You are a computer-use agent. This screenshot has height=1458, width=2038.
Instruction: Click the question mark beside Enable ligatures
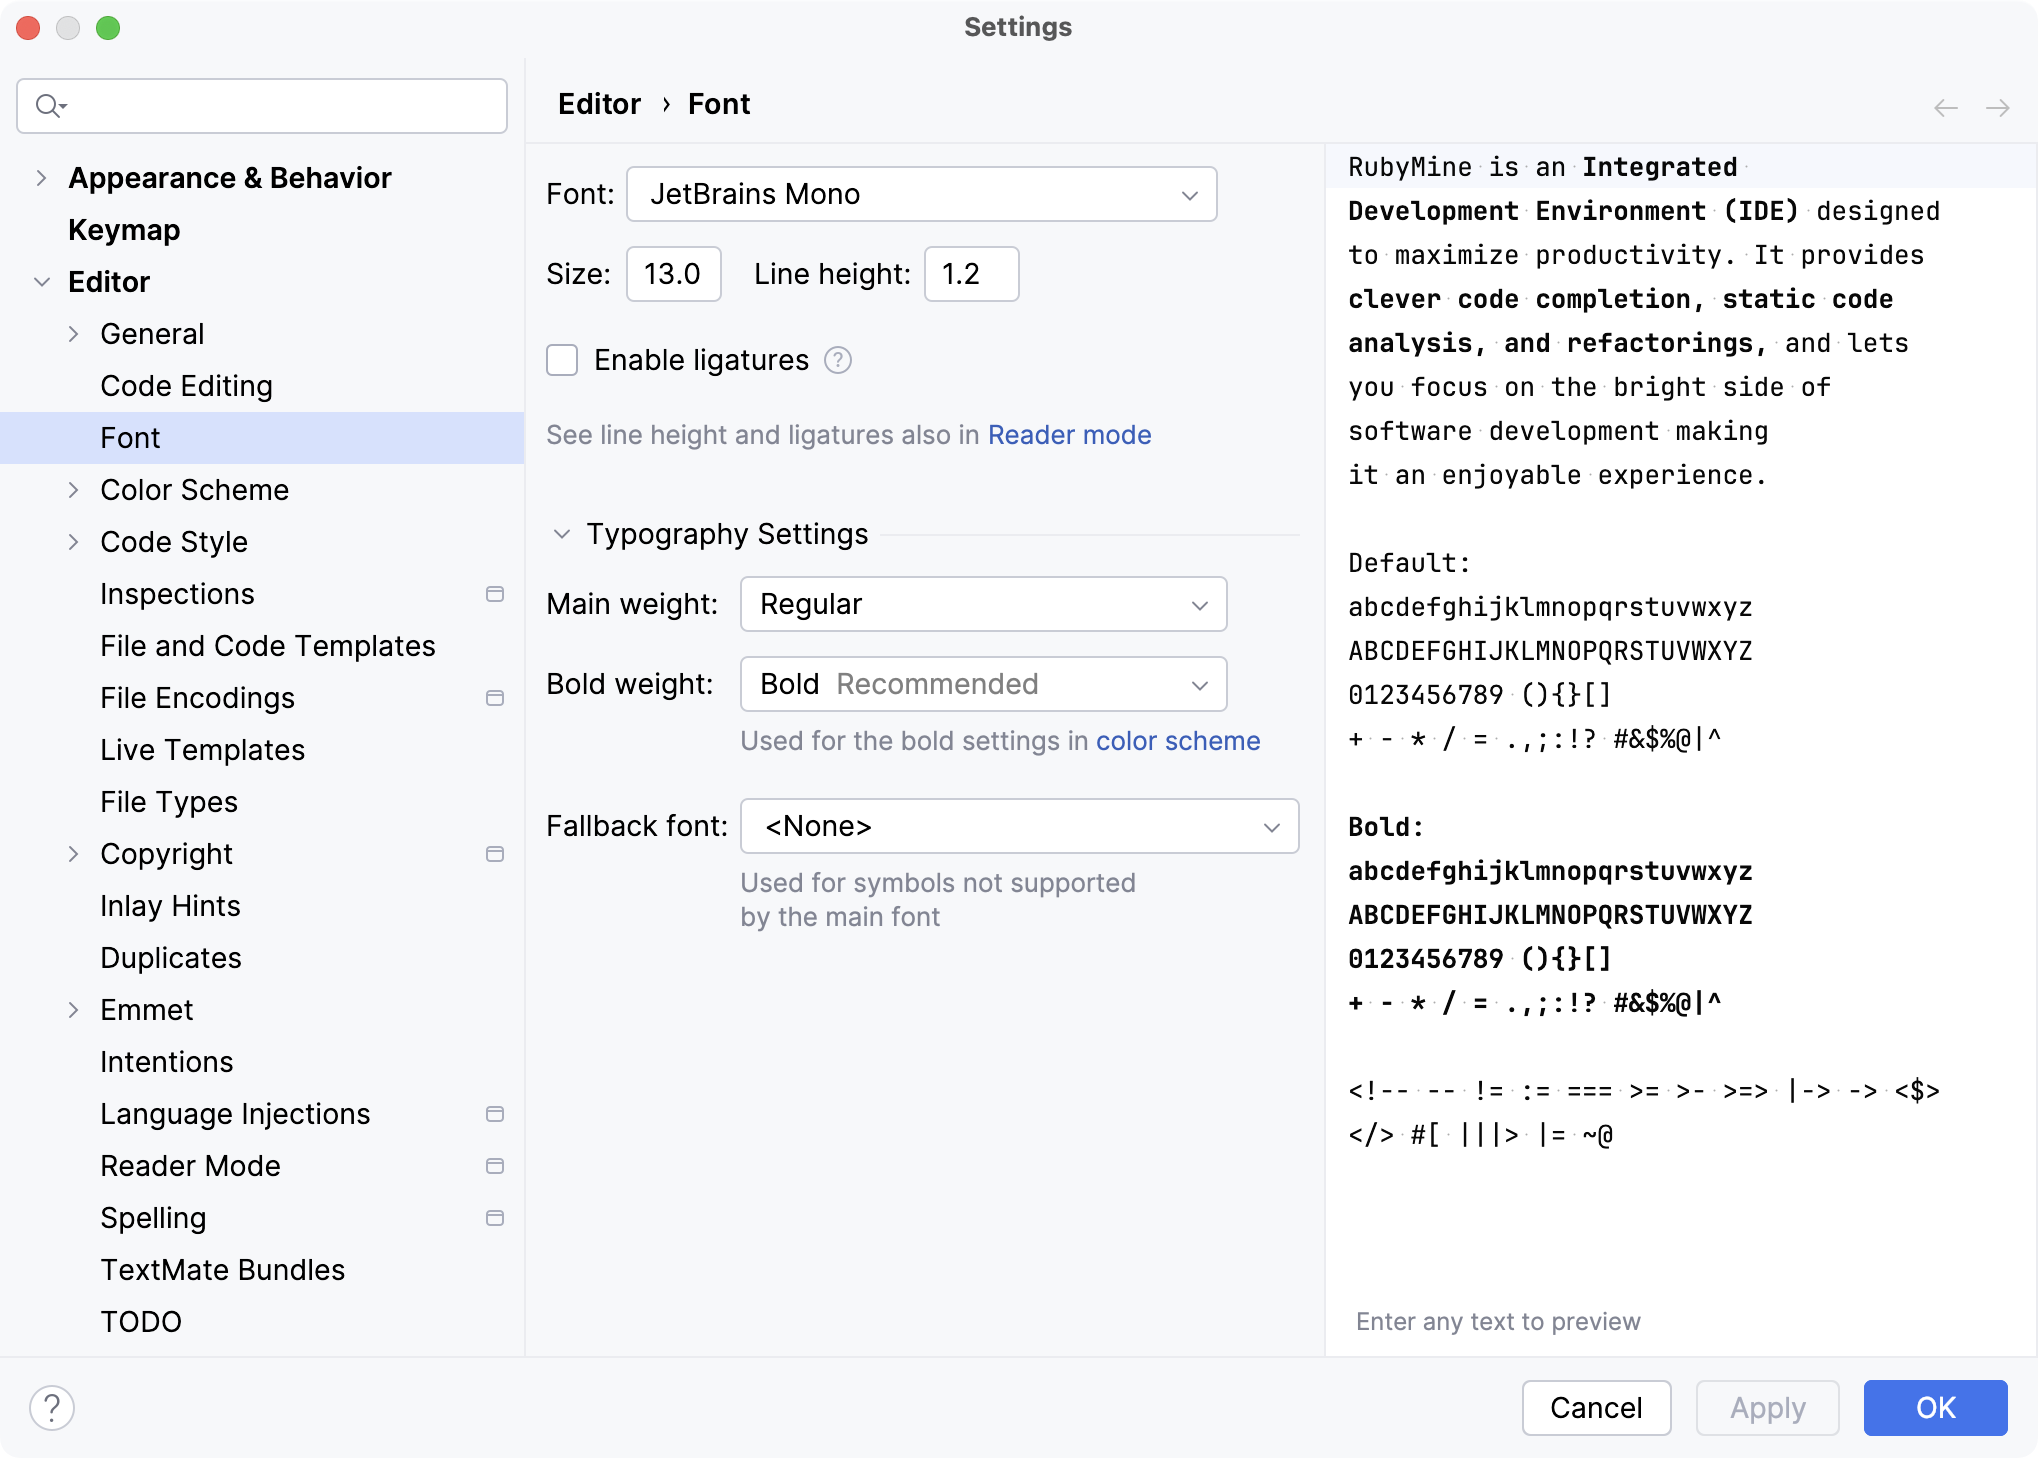[838, 361]
